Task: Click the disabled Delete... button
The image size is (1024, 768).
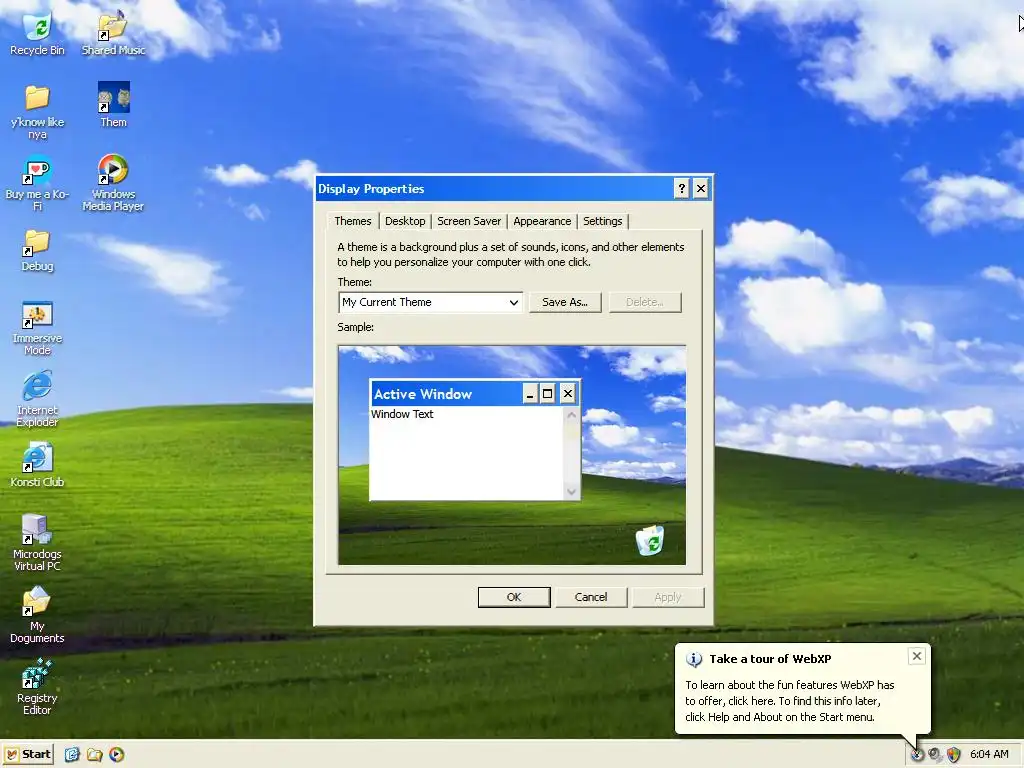Action: point(645,302)
